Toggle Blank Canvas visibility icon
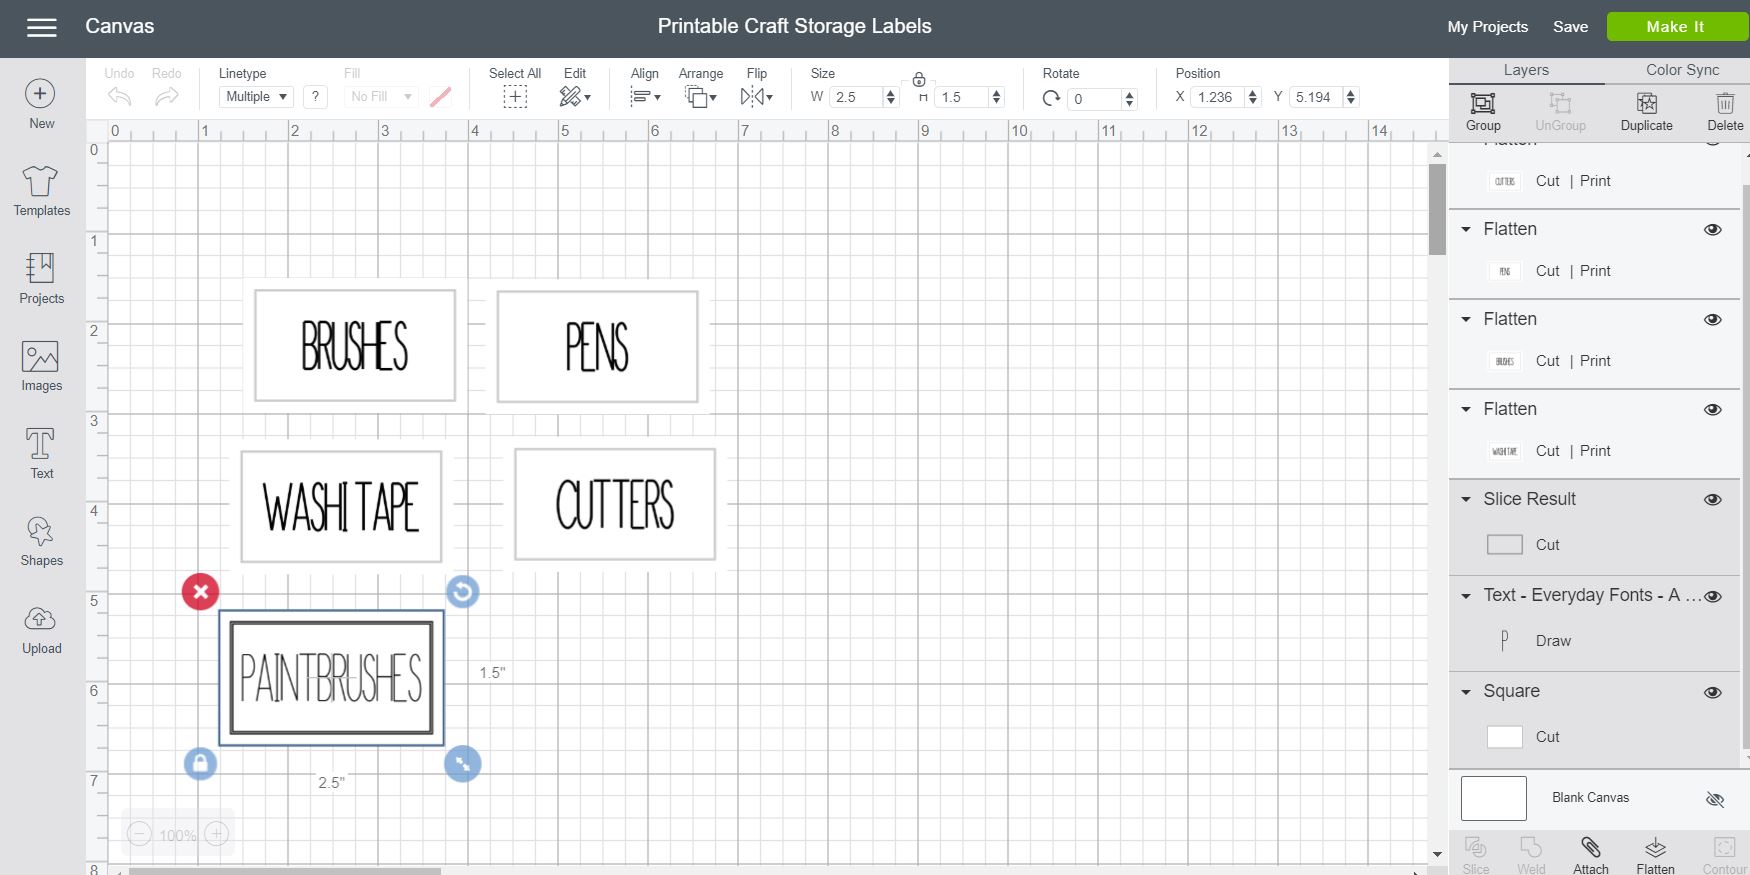This screenshot has height=875, width=1750. point(1714,799)
